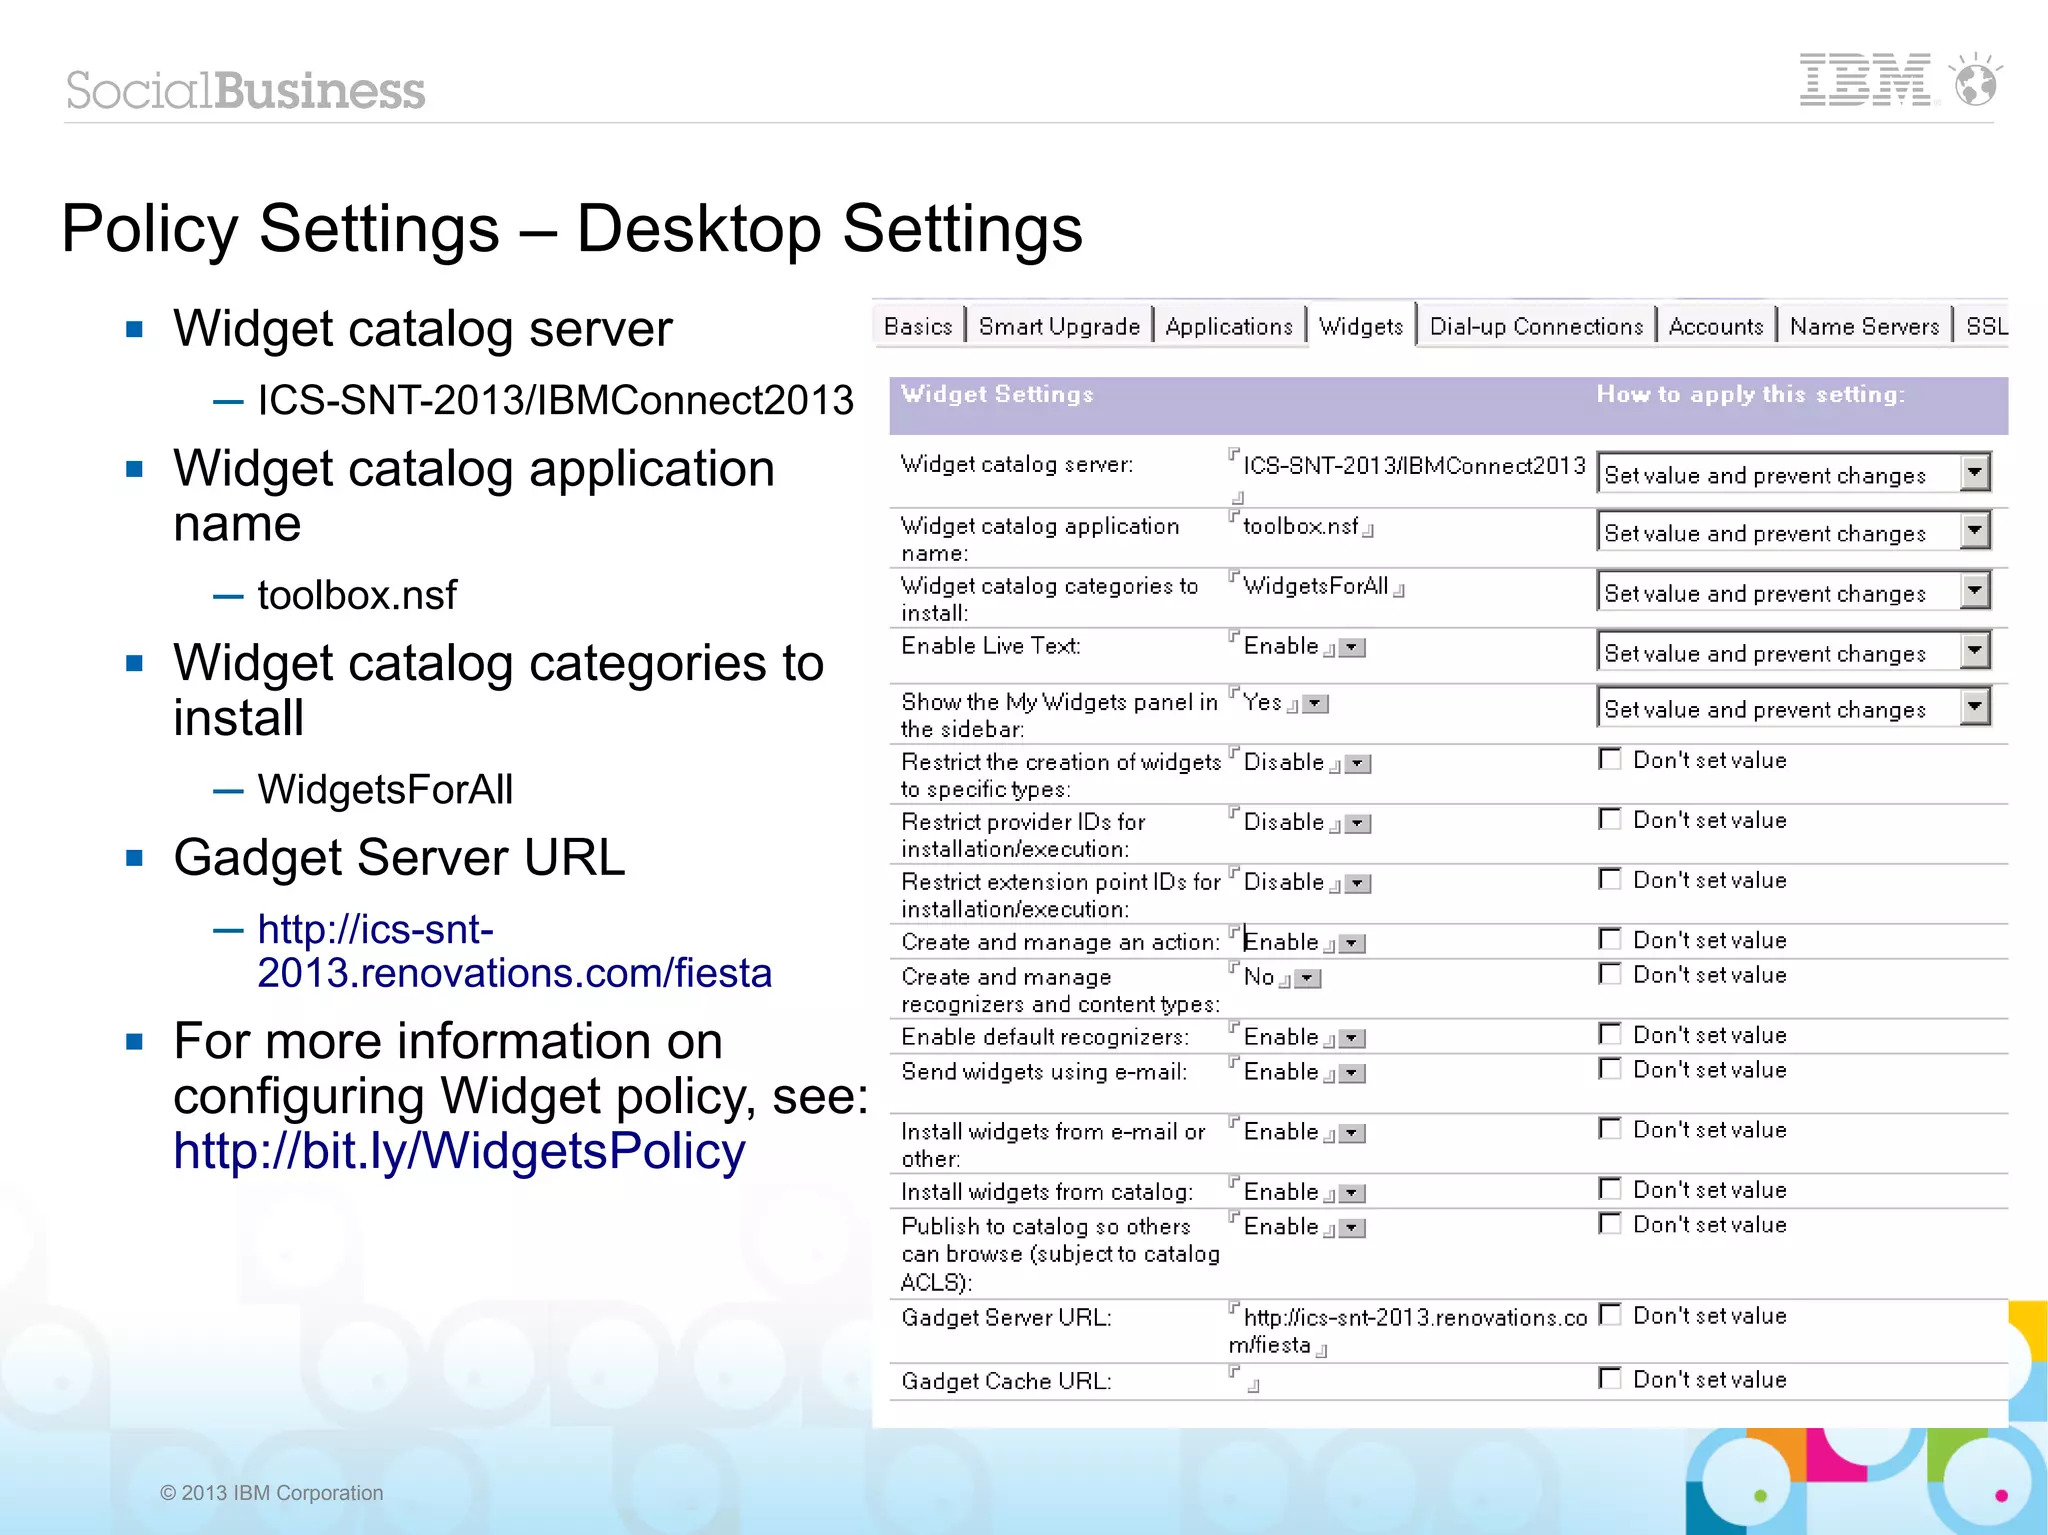Viewport: 2048px width, 1535px height.
Task: Expand Restrict creation of widgets Disable dropdown arrow
Action: point(1357,764)
